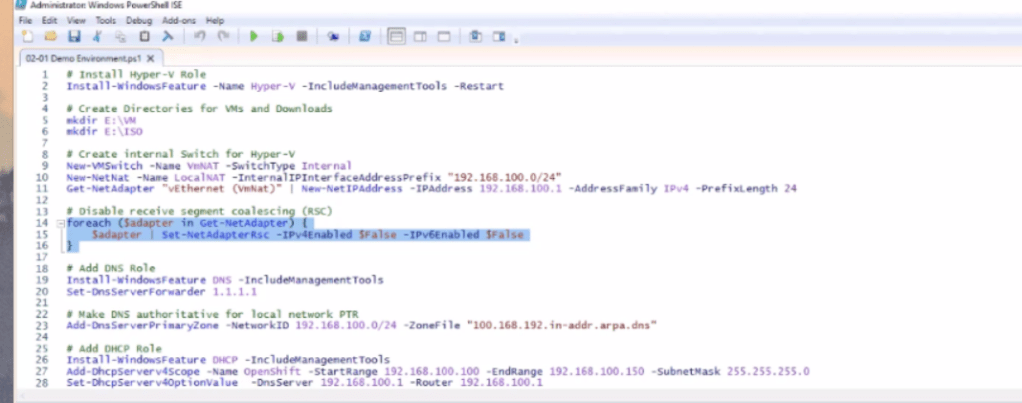Click '255.255.255.0' on line 27
Image resolution: width=1022 pixels, height=403 pixels.
pyautogui.click(x=768, y=372)
